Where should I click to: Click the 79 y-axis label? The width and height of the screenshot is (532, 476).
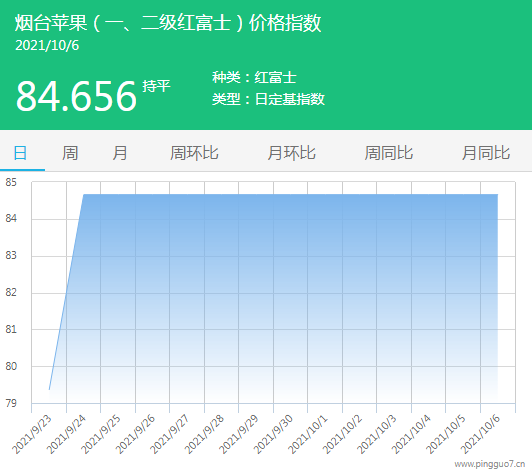11,403
